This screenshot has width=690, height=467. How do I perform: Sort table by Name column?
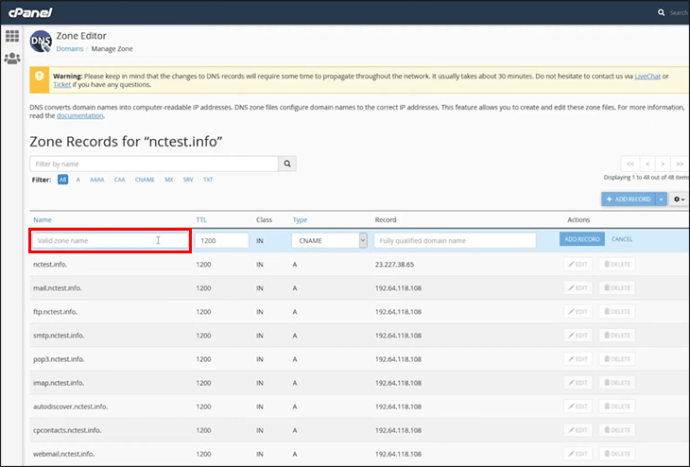point(42,220)
